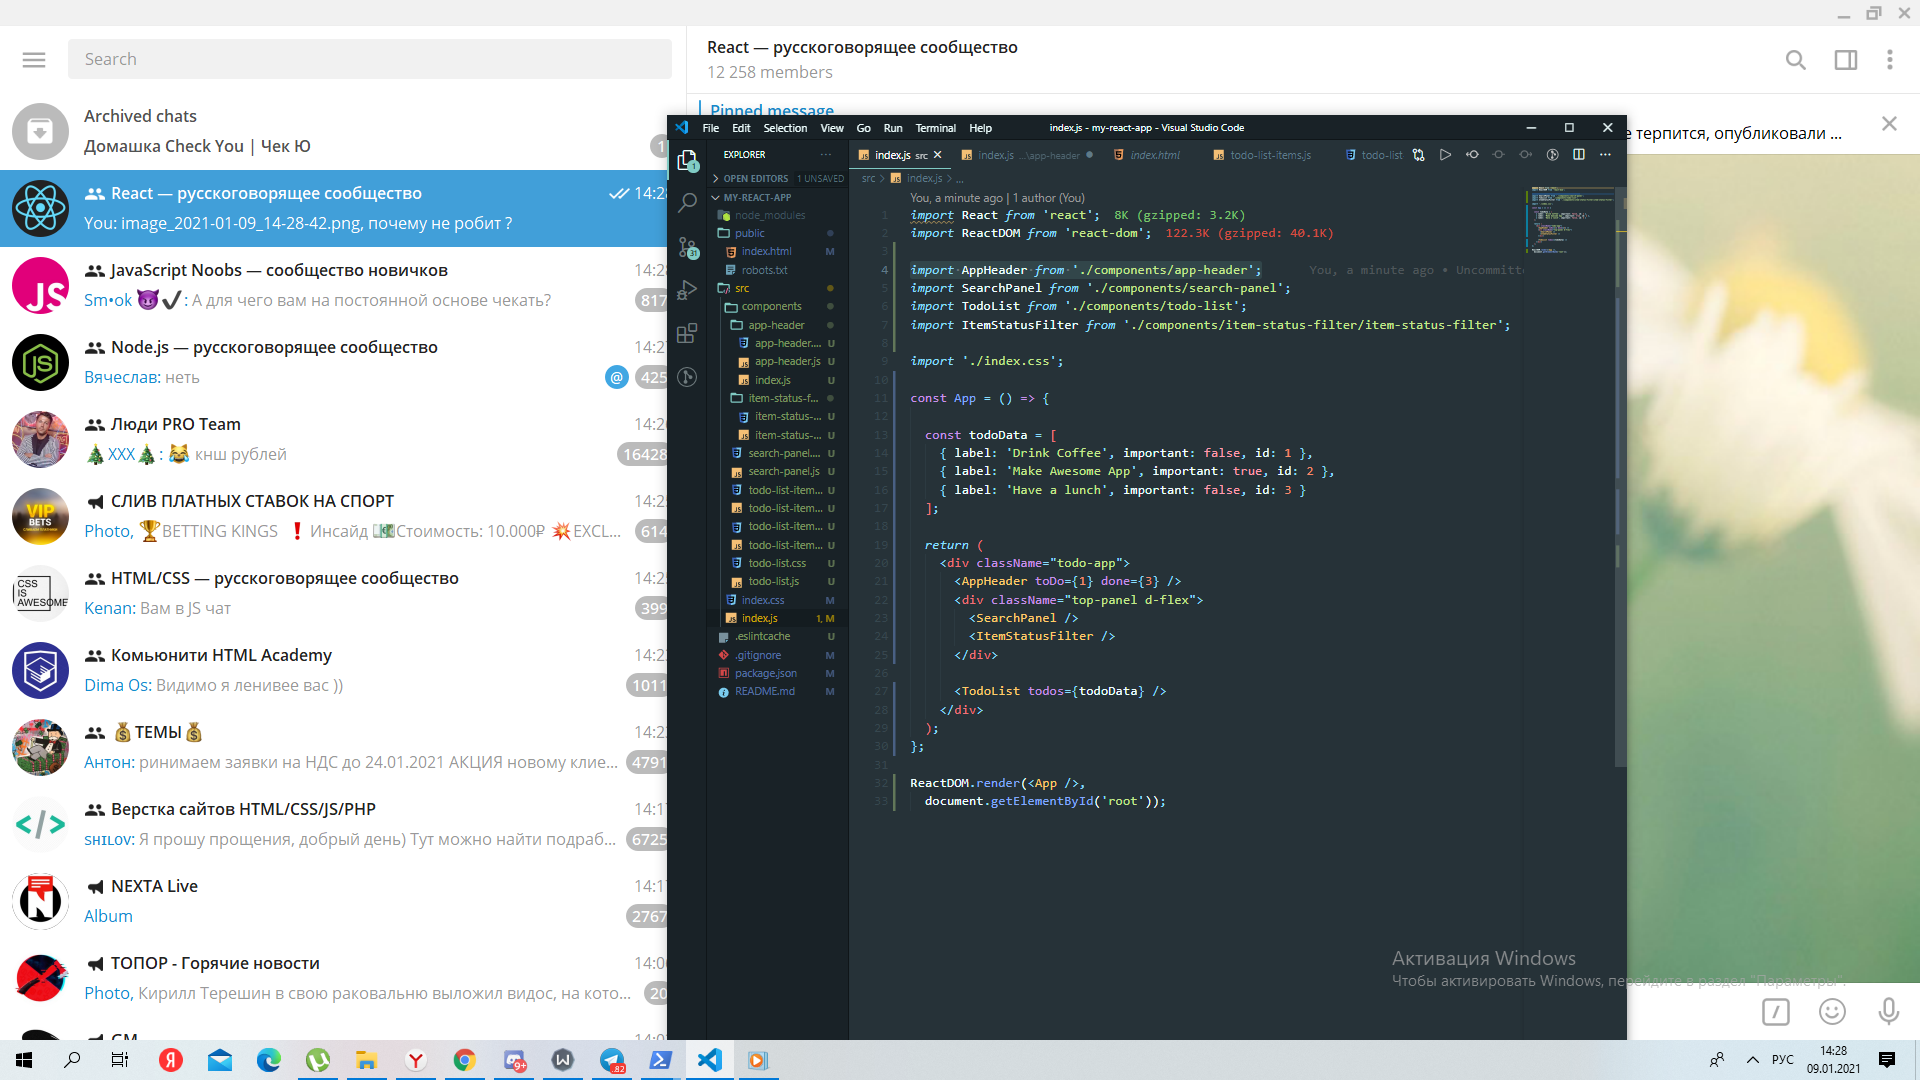Open Telegram bot commands slash button
Viewport: 1920px width, 1080px height.
pyautogui.click(x=1776, y=1012)
